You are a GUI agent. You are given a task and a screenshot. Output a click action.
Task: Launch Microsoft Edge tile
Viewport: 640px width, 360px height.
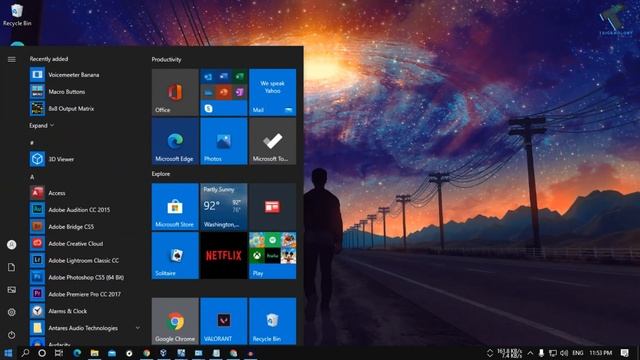click(x=175, y=141)
